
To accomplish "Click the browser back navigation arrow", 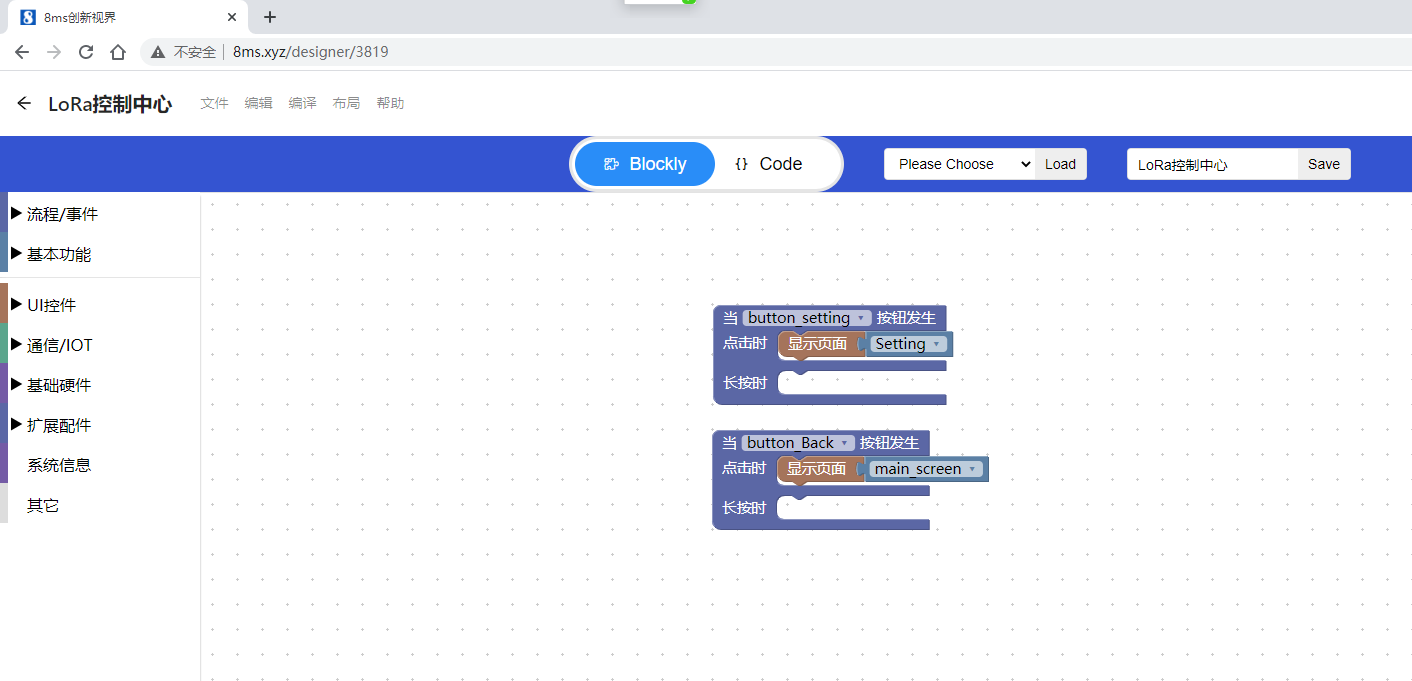I will pos(22,52).
